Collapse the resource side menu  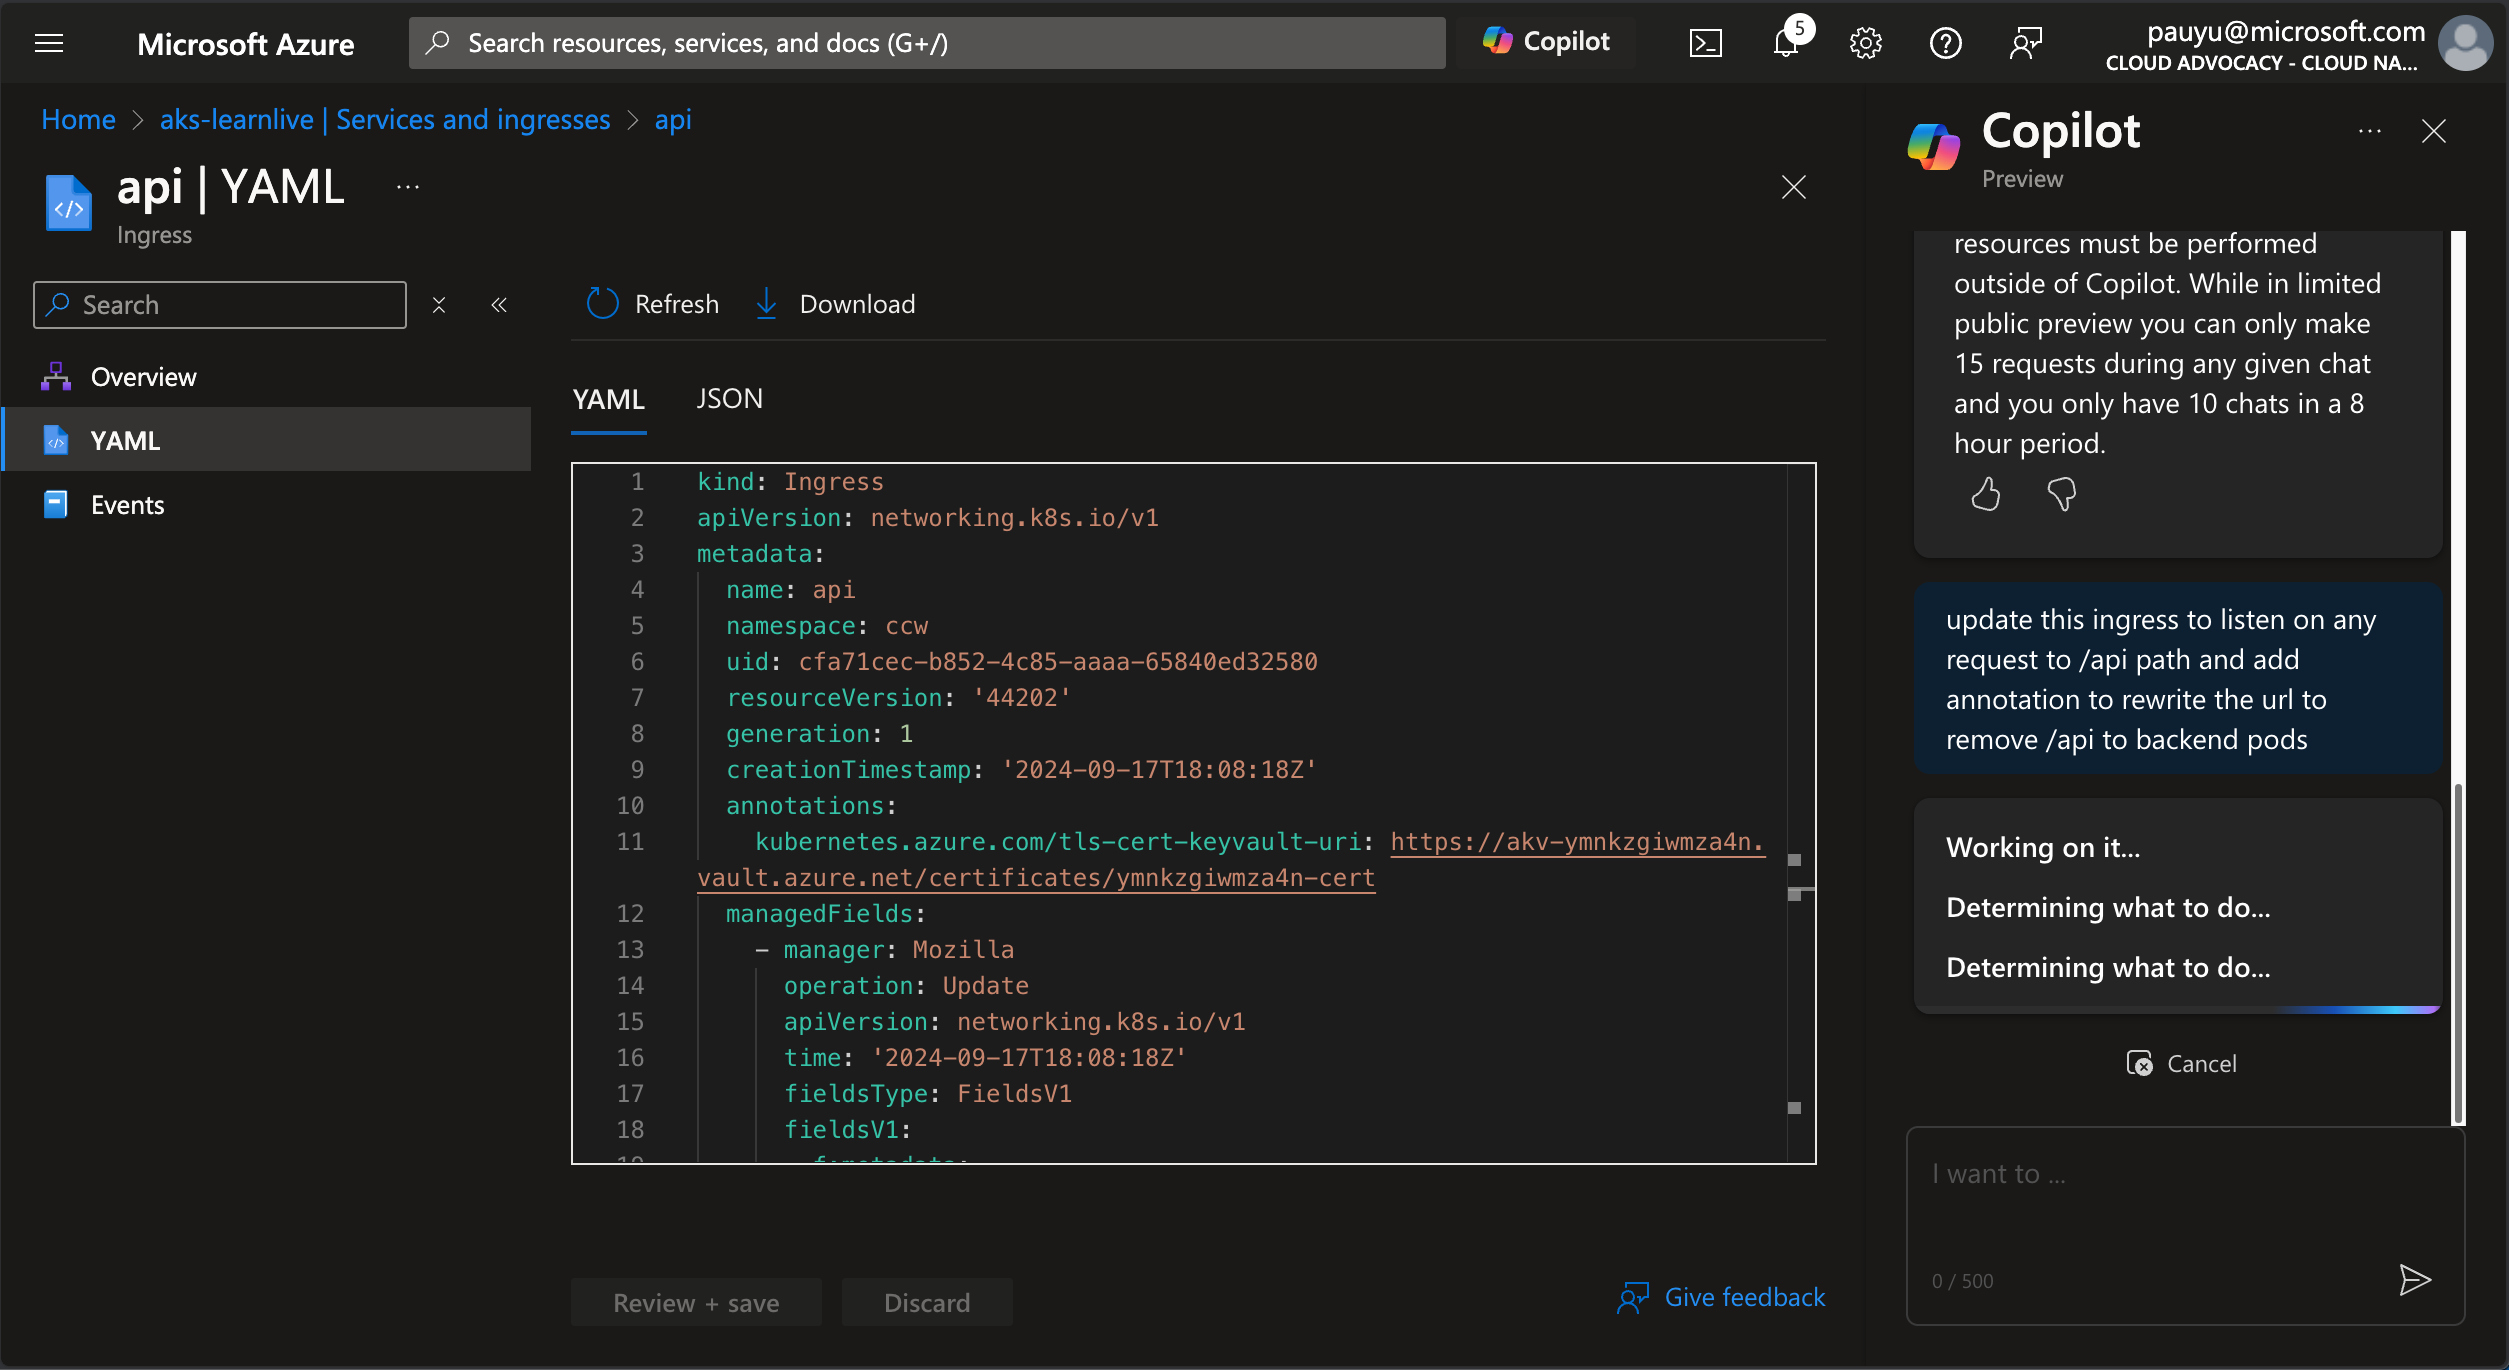(x=499, y=305)
